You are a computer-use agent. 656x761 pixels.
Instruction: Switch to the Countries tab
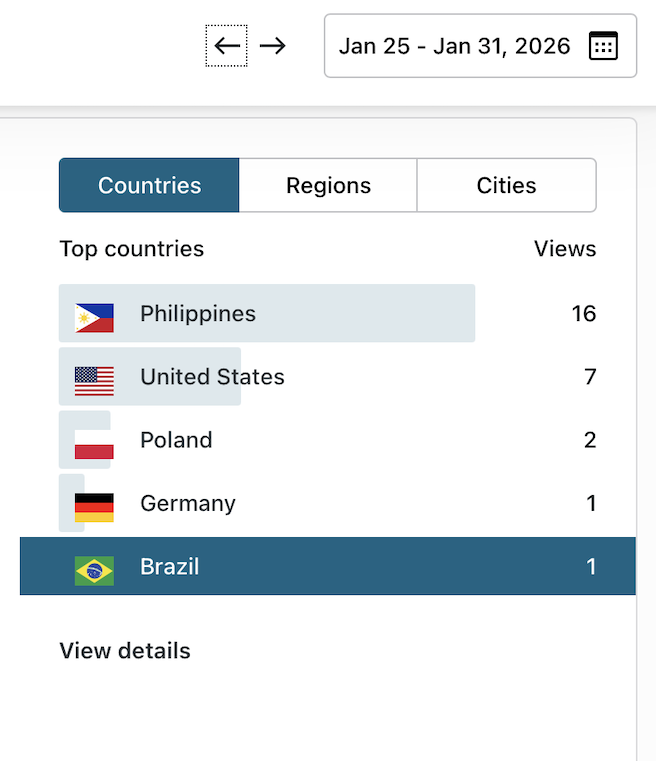coord(149,186)
